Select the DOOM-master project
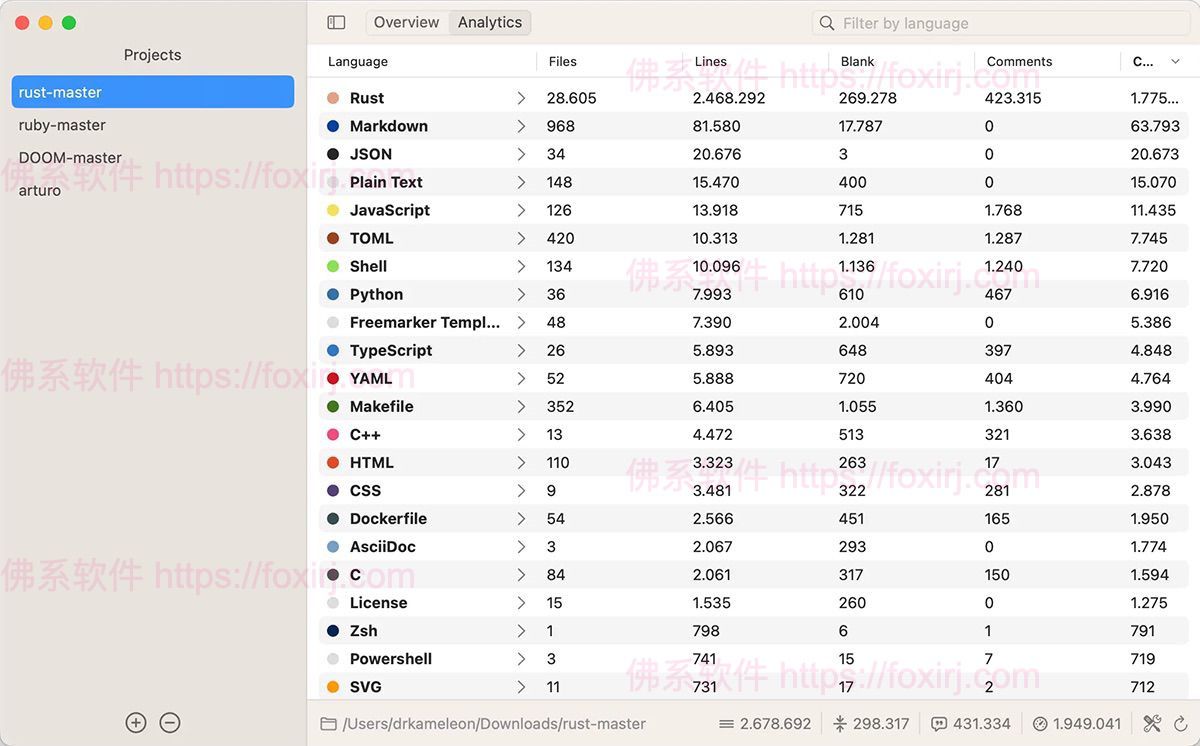The width and height of the screenshot is (1200, 746). [70, 158]
